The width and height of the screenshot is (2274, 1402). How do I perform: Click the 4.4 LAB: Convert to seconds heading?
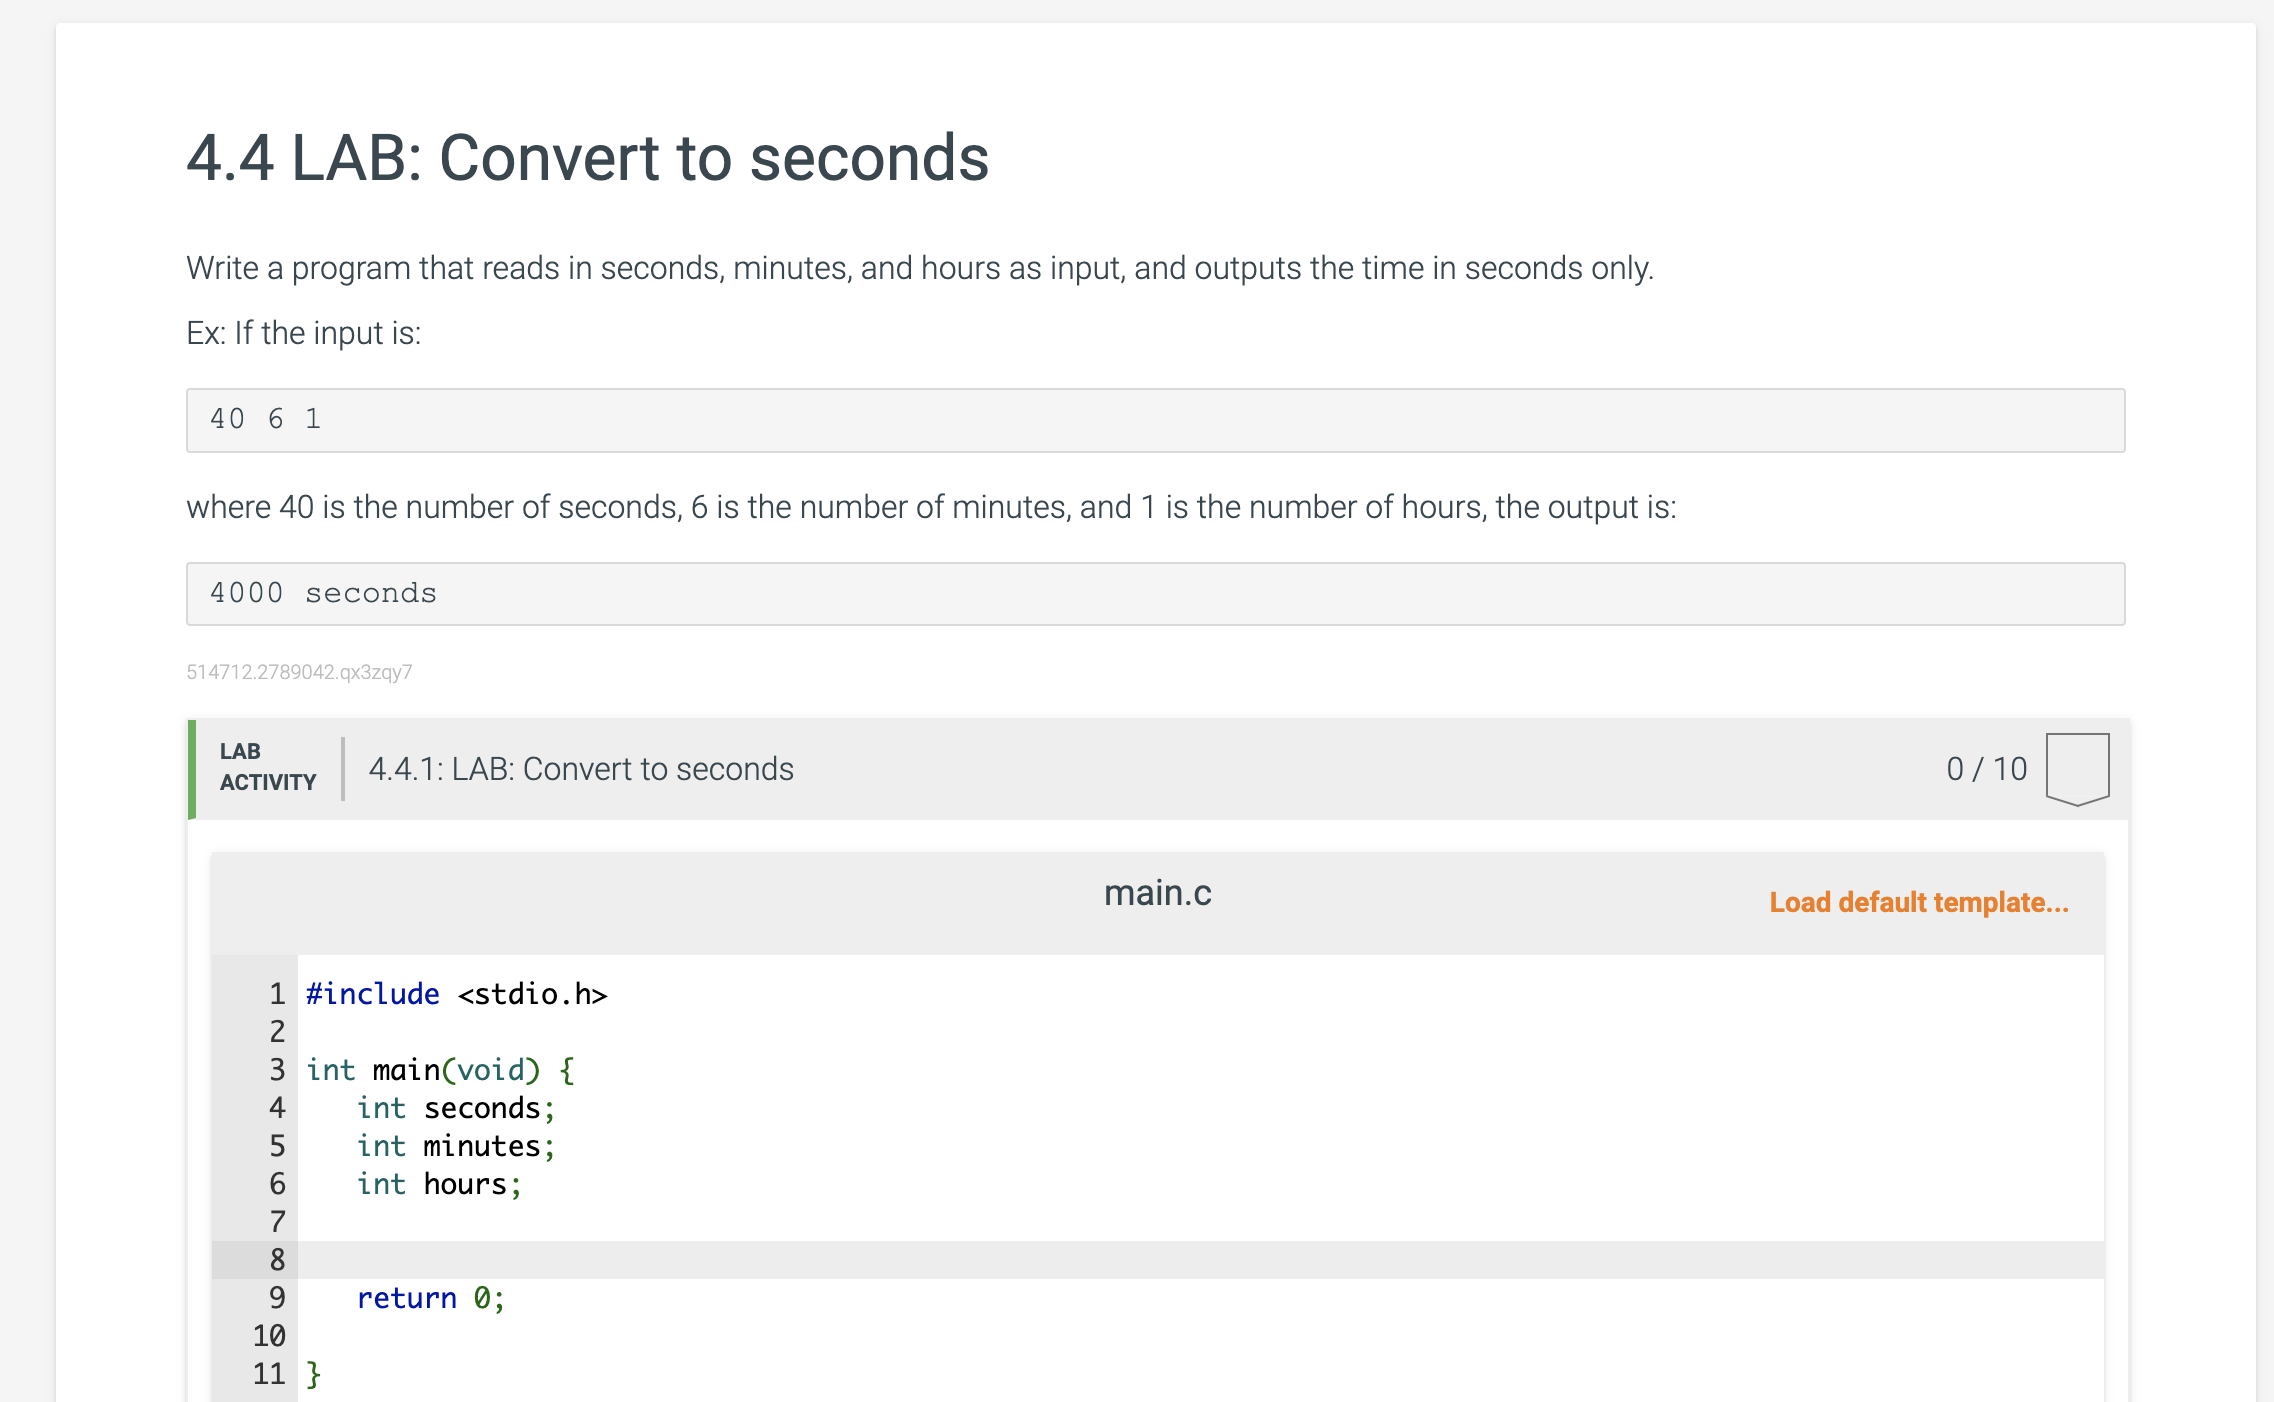(x=588, y=158)
